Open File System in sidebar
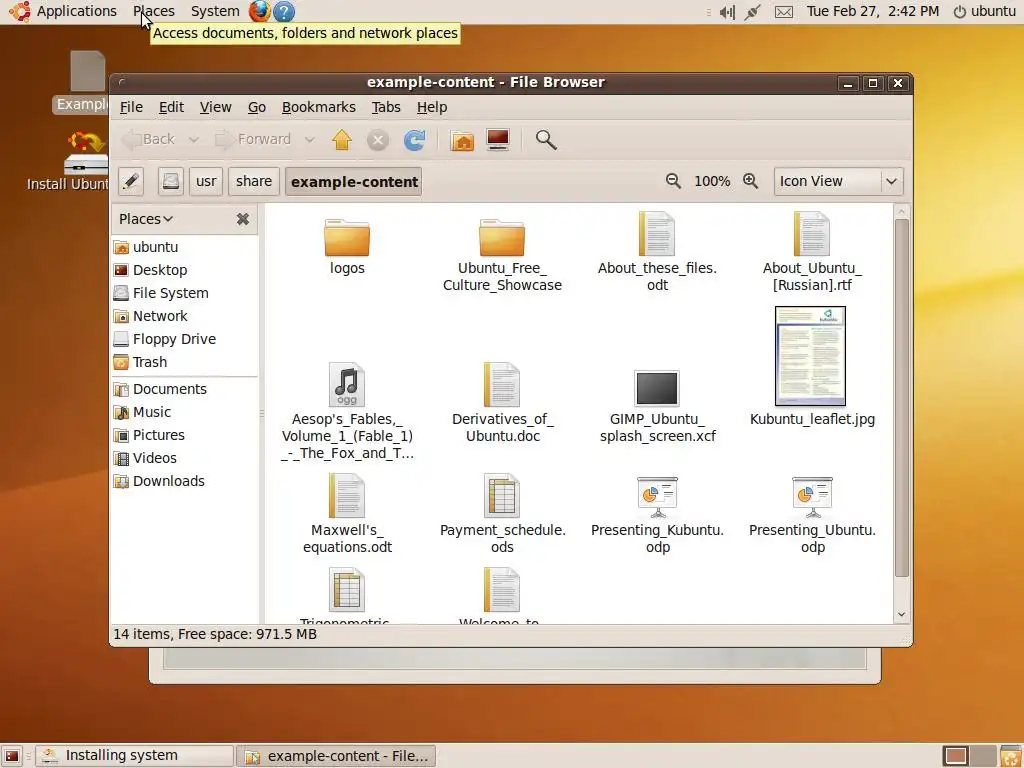Viewport: 1024px width, 768px height. (185, 293)
